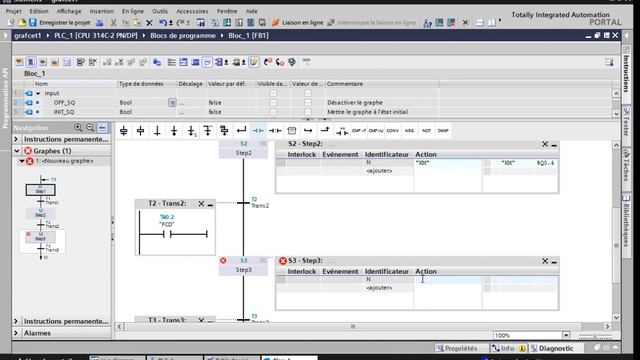Click the "FCD" contact in T2 - Trans2
The height and width of the screenshot is (360, 640).
click(x=167, y=234)
